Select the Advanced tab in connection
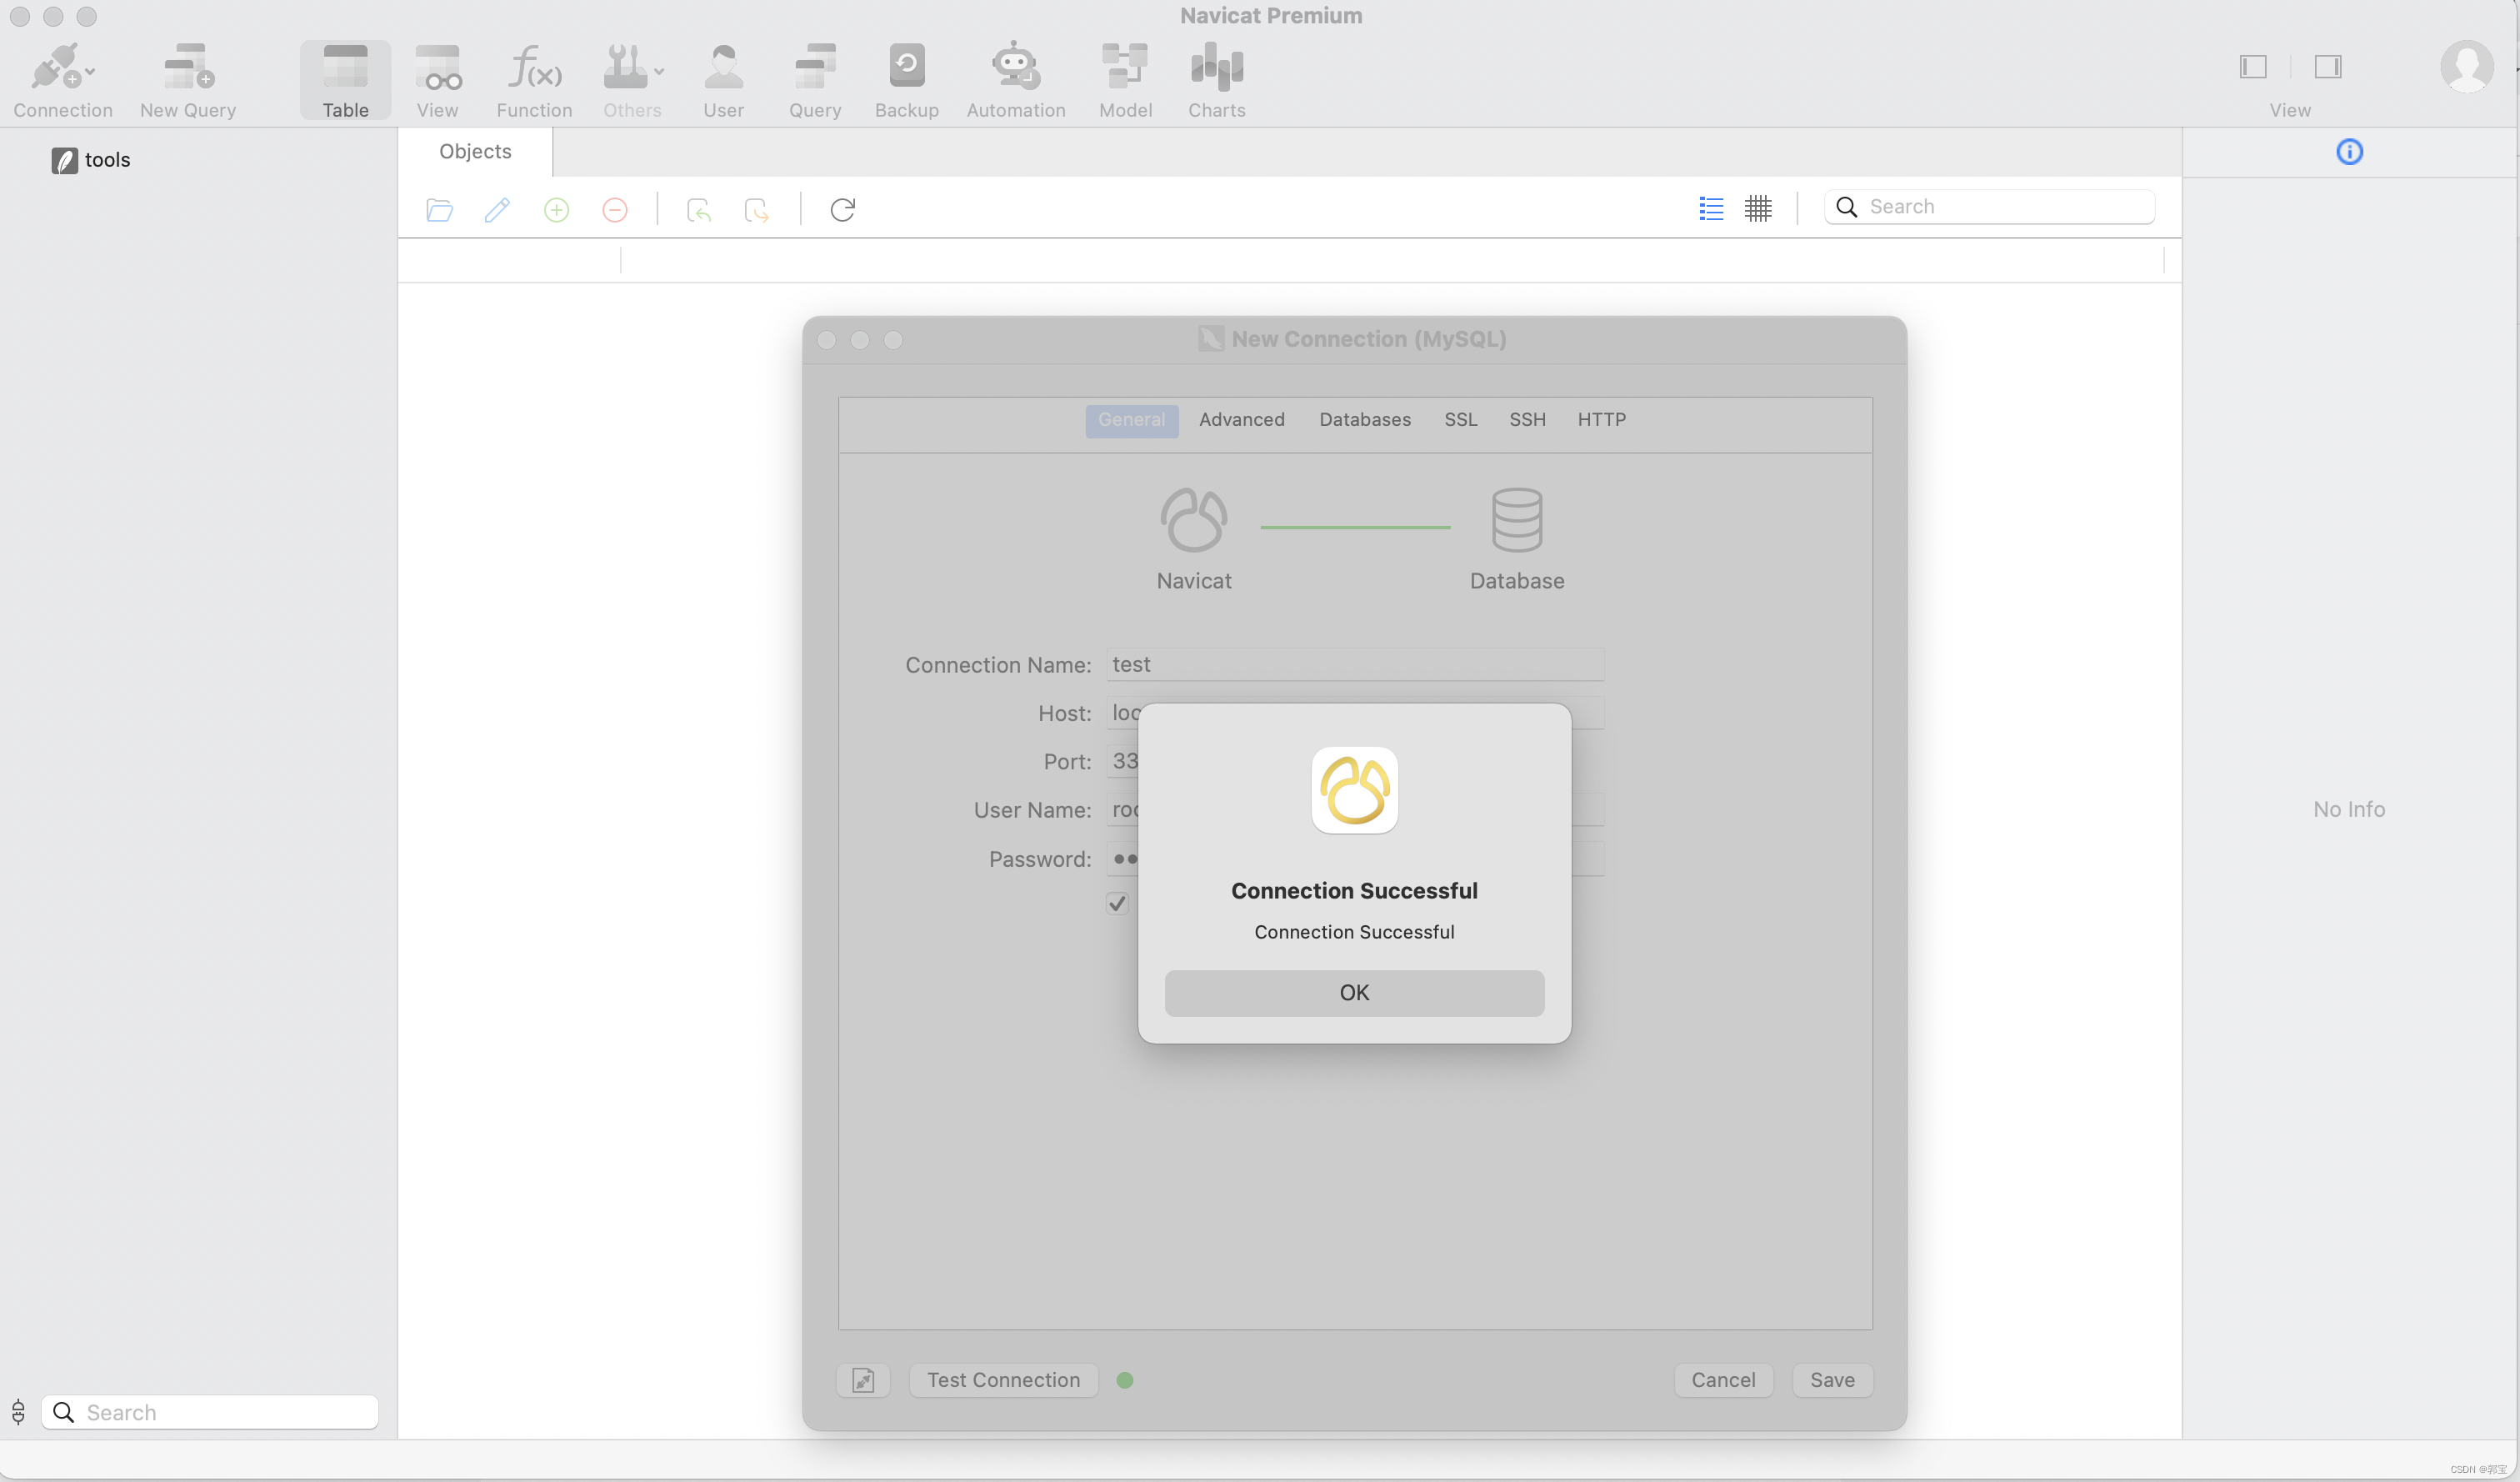This screenshot has width=2520, height=1482. click(x=1242, y=418)
